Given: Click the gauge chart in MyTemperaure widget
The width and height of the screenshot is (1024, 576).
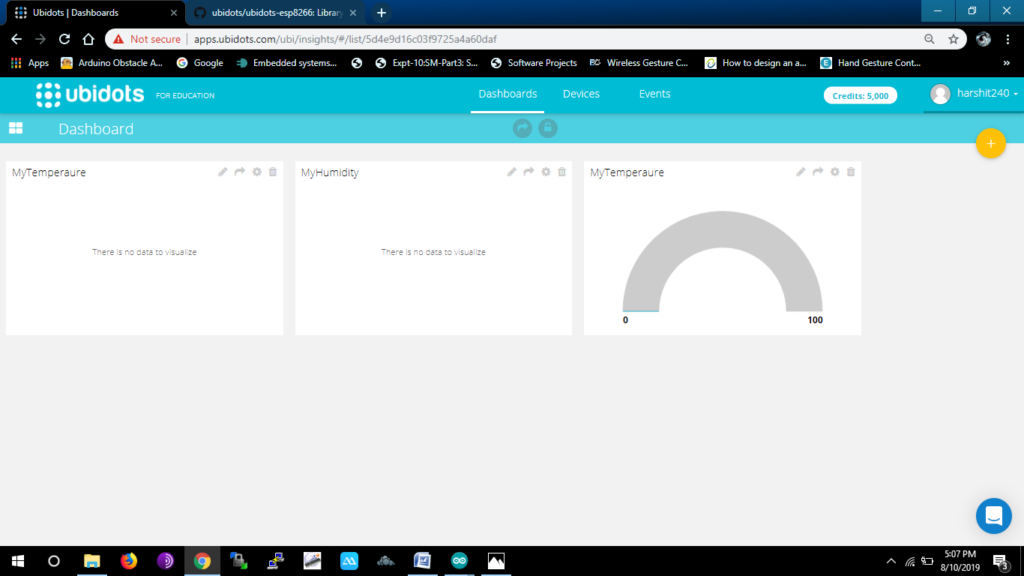Looking at the screenshot, I should point(722,261).
